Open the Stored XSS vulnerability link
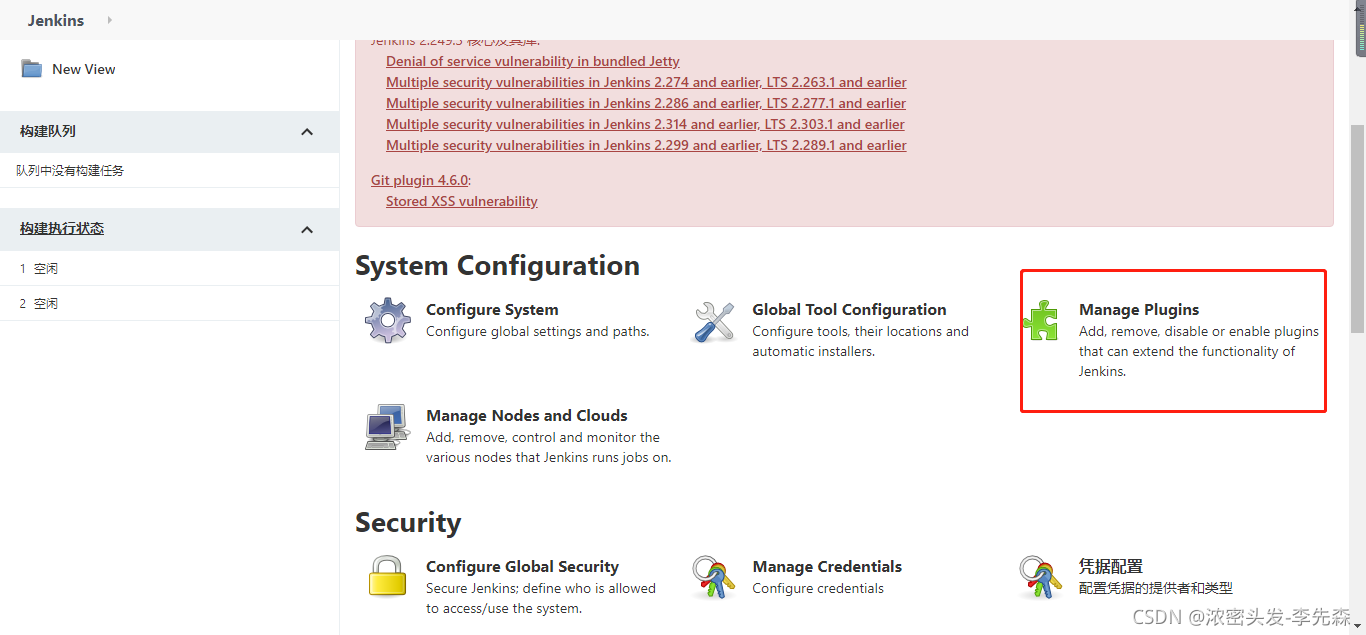Screen dimensions: 1366x635 [462, 201]
